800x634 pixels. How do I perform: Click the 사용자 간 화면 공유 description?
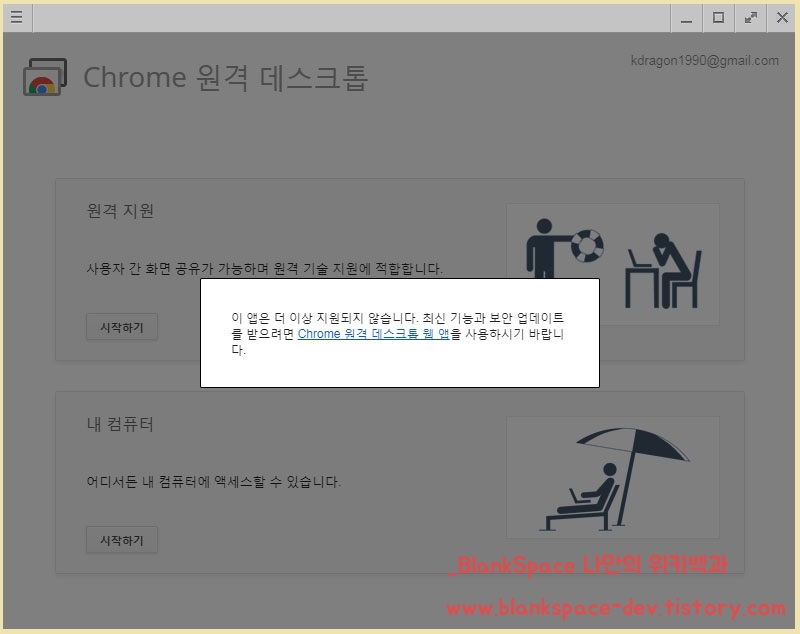pyautogui.click(x=264, y=268)
